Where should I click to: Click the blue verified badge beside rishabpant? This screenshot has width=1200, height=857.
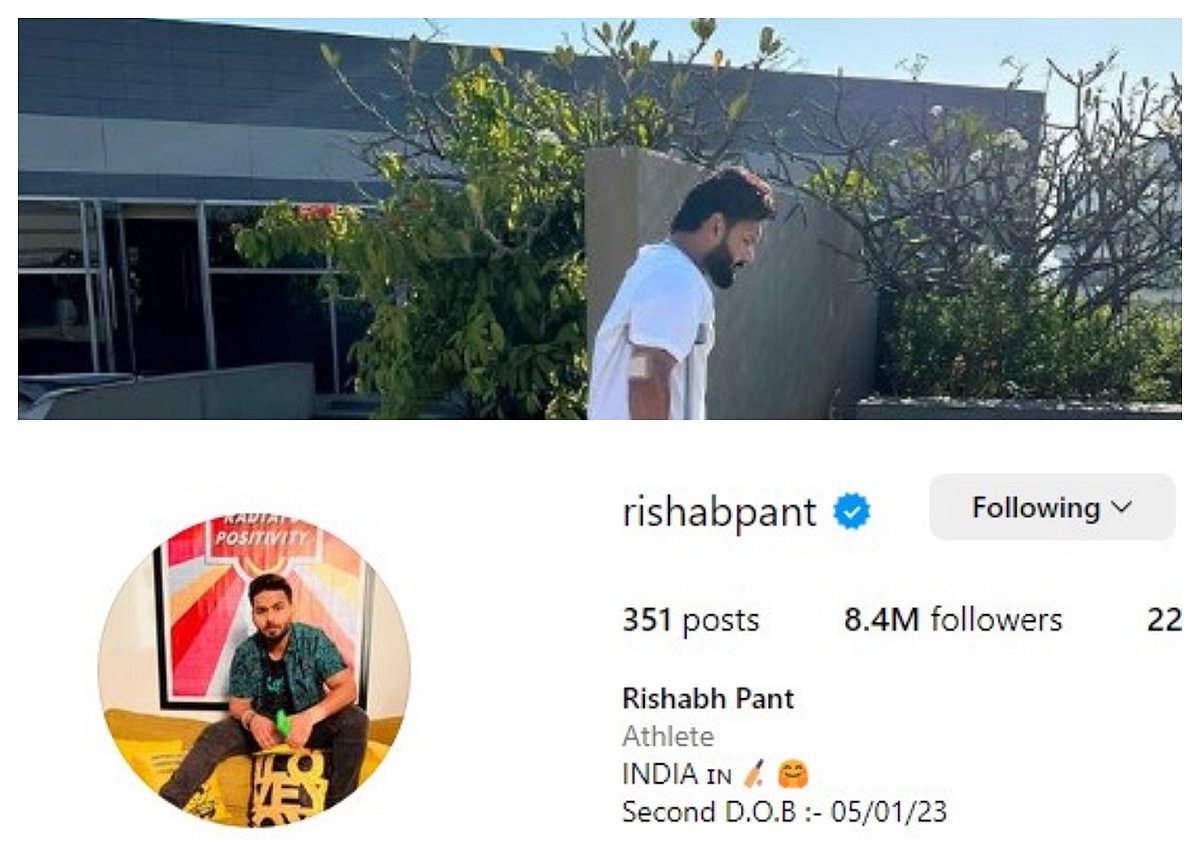coord(852,512)
